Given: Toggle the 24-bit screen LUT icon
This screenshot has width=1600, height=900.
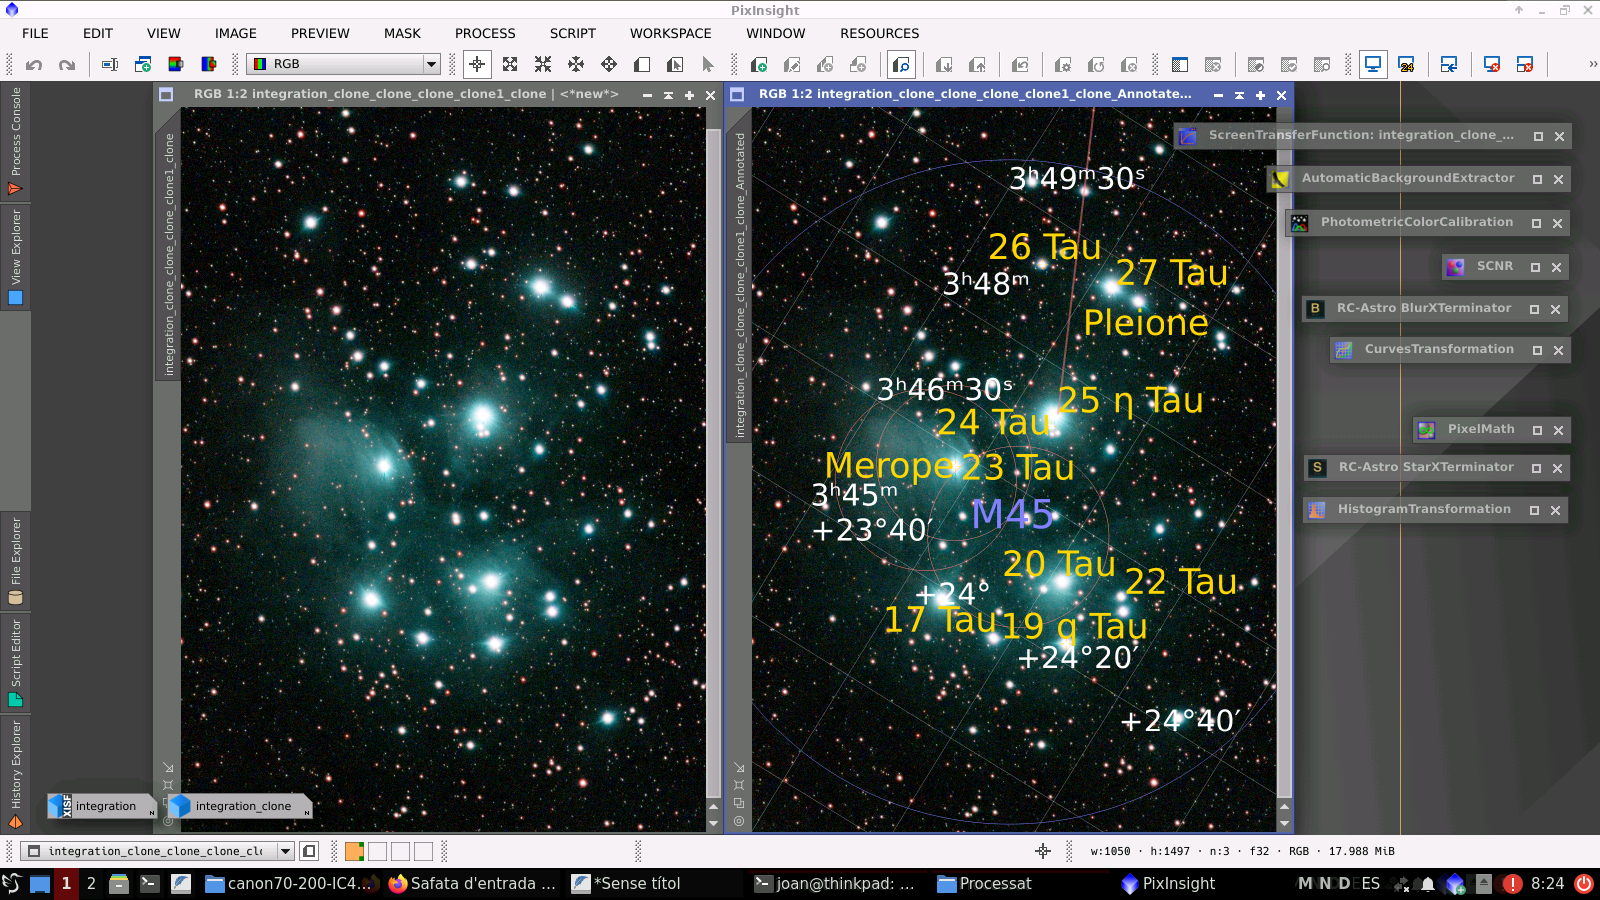Looking at the screenshot, I should 1408,64.
